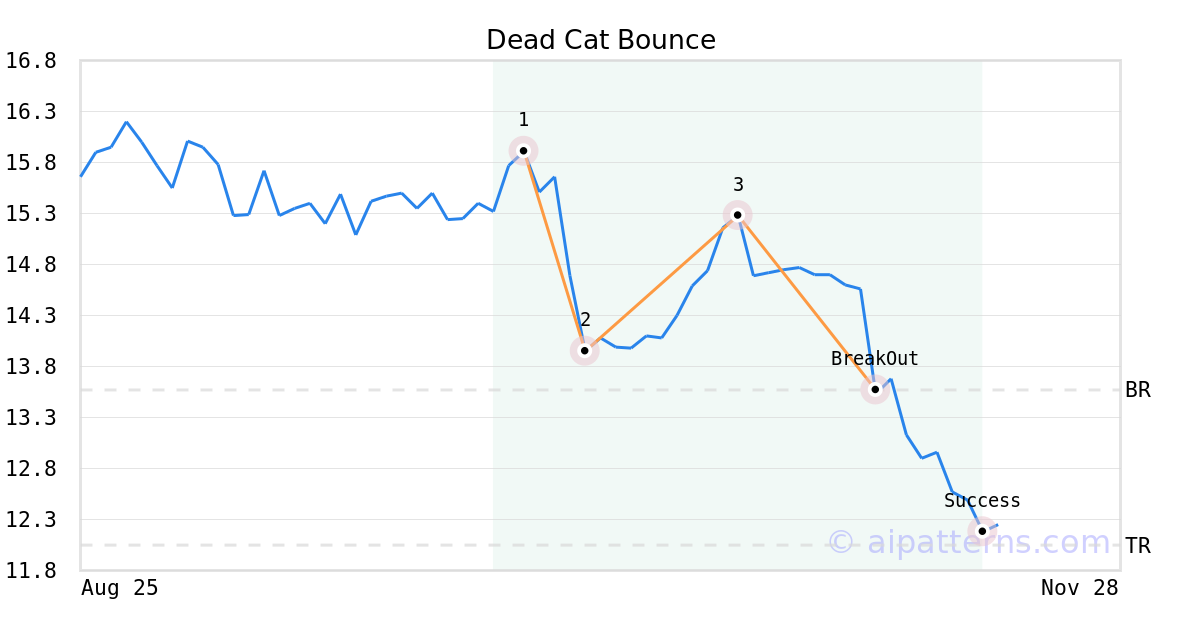Screen dimensions: 1200x630
Task: Select the point 3 bounce marker
Action: pyautogui.click(x=737, y=215)
